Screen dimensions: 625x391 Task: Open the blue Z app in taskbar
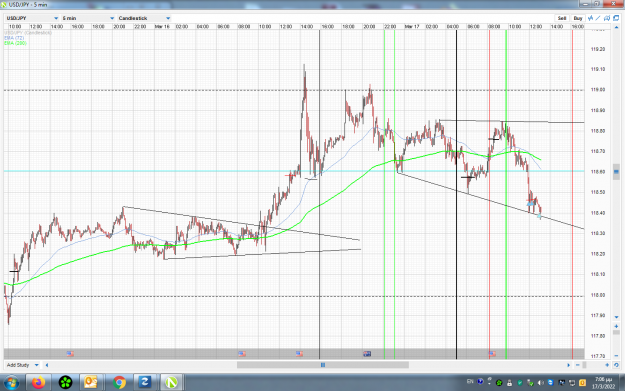(x=144, y=383)
